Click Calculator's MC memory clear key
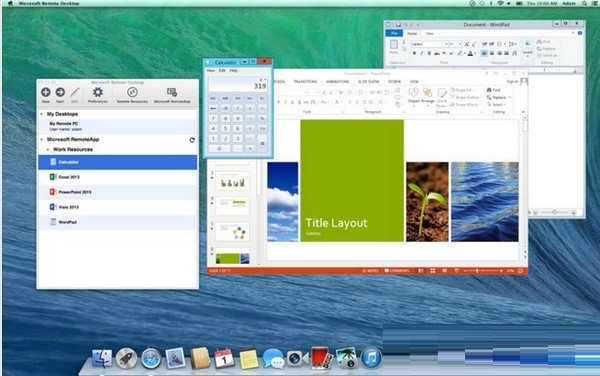This screenshot has height=376, width=600. pyautogui.click(x=213, y=99)
